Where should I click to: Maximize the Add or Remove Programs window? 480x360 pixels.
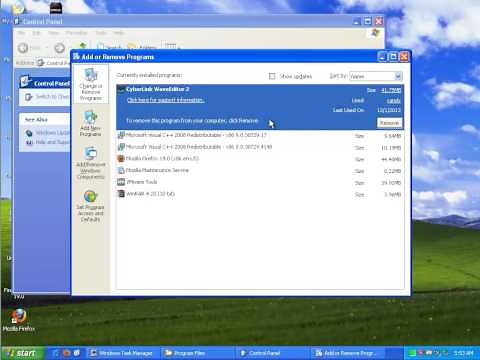pos(393,57)
